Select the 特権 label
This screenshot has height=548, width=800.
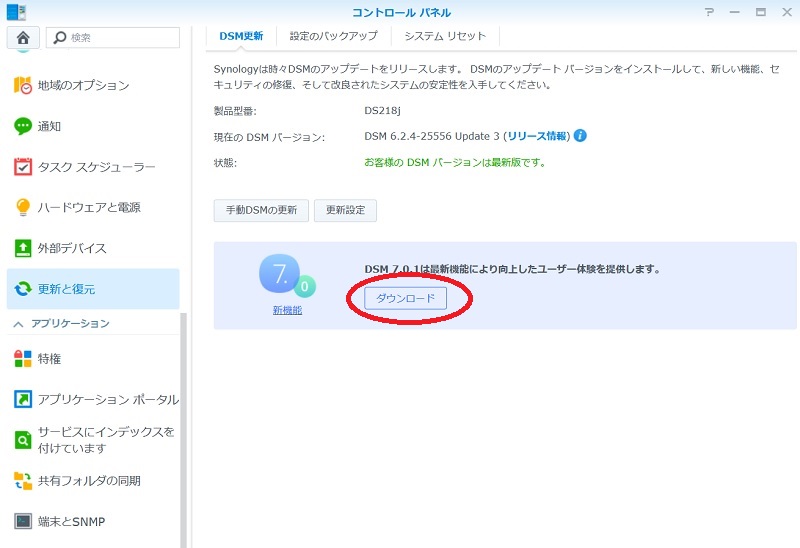(49, 359)
